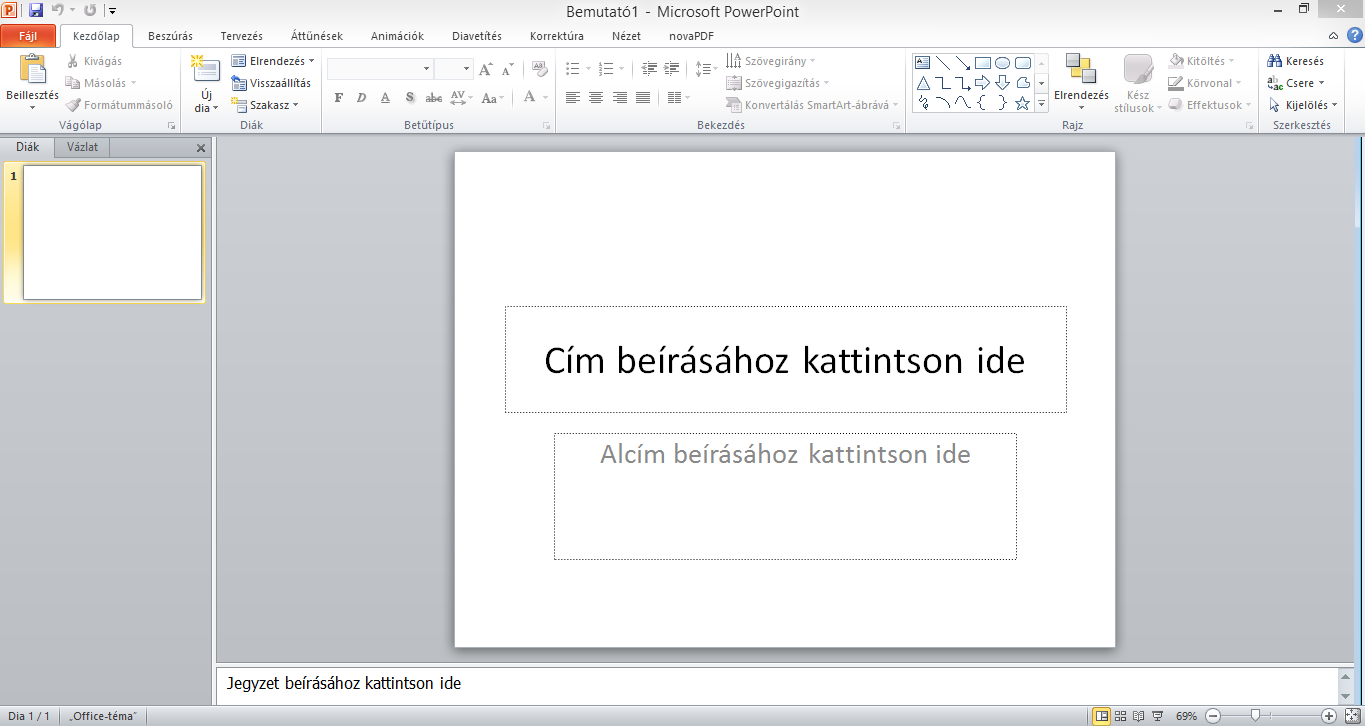Open the Beszúrás ribbon tab
Screen dimensions: 1365x726
pos(170,36)
